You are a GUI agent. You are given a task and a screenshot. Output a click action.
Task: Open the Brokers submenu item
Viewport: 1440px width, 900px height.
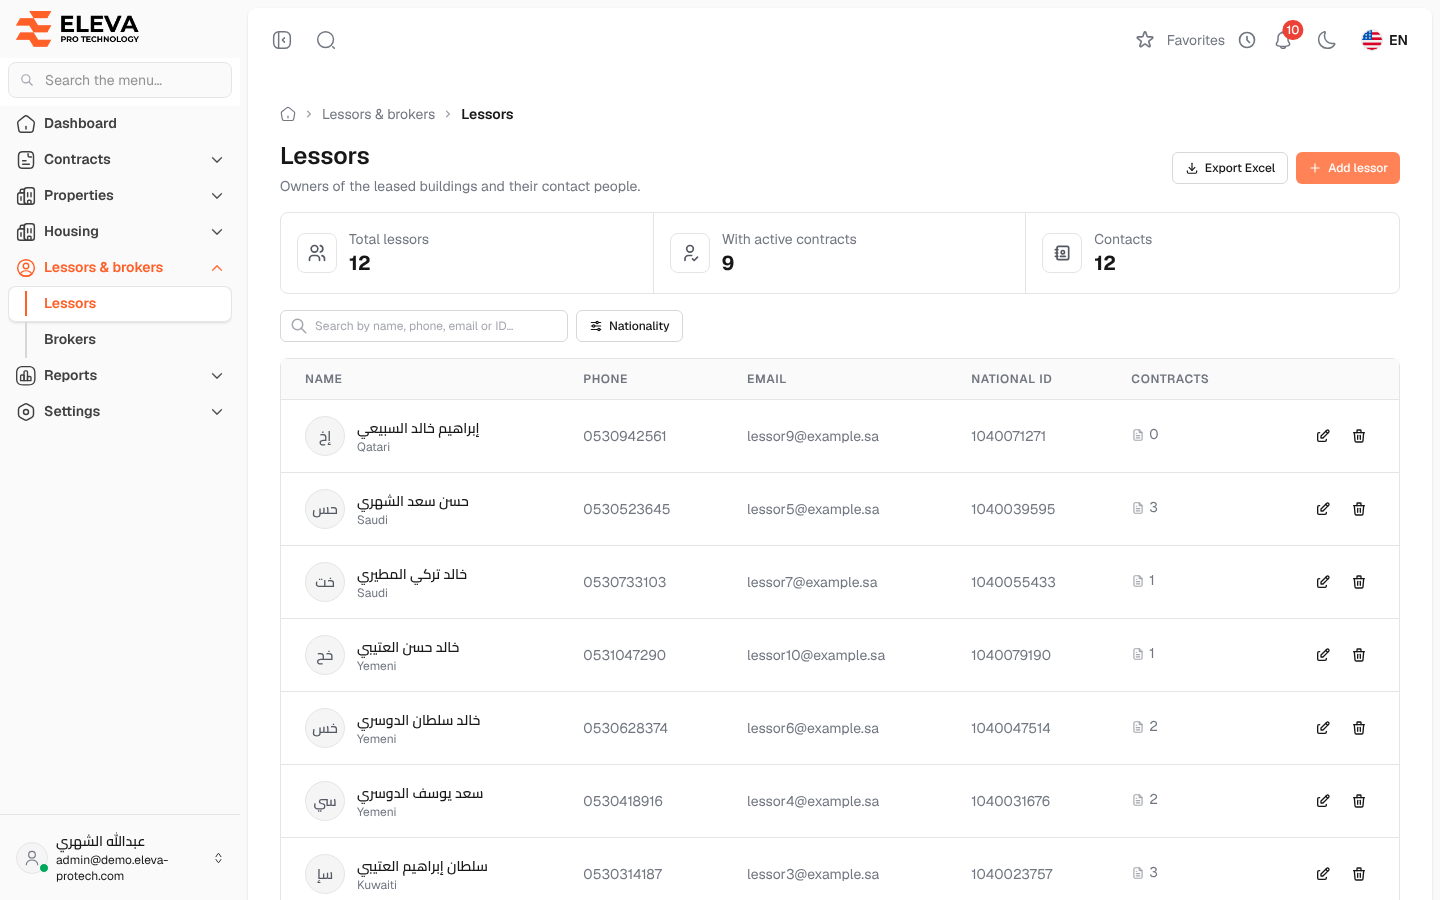coord(120,339)
